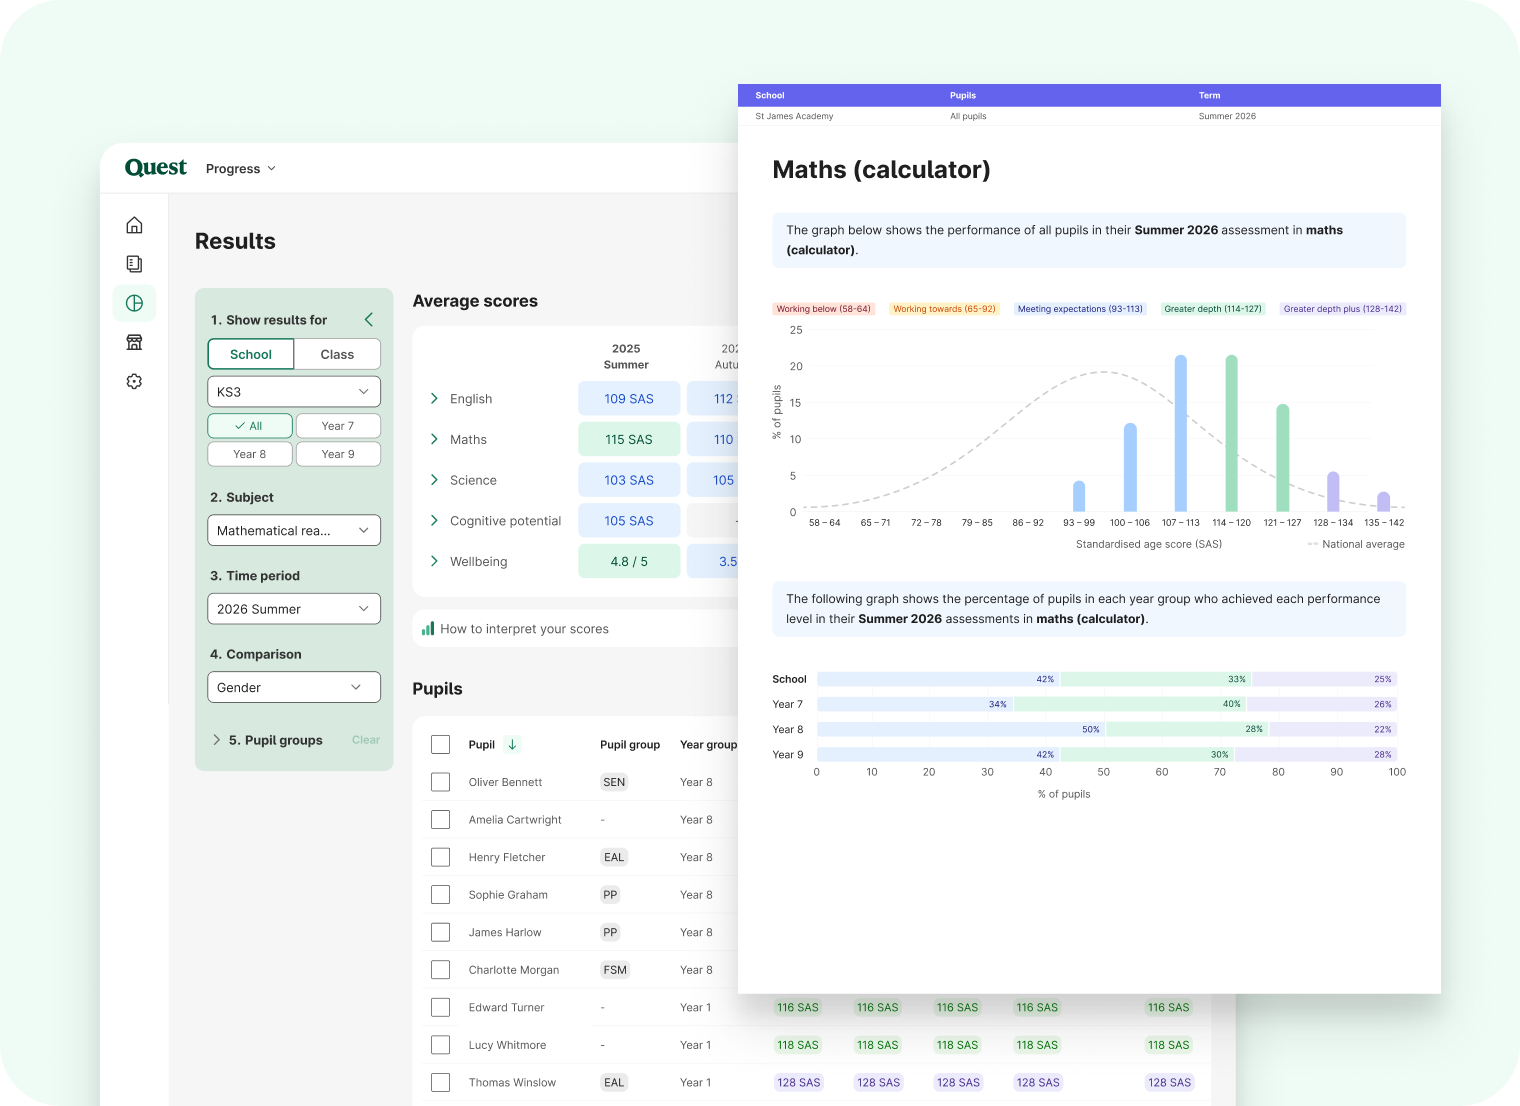Open How to interpret your scores

click(524, 629)
